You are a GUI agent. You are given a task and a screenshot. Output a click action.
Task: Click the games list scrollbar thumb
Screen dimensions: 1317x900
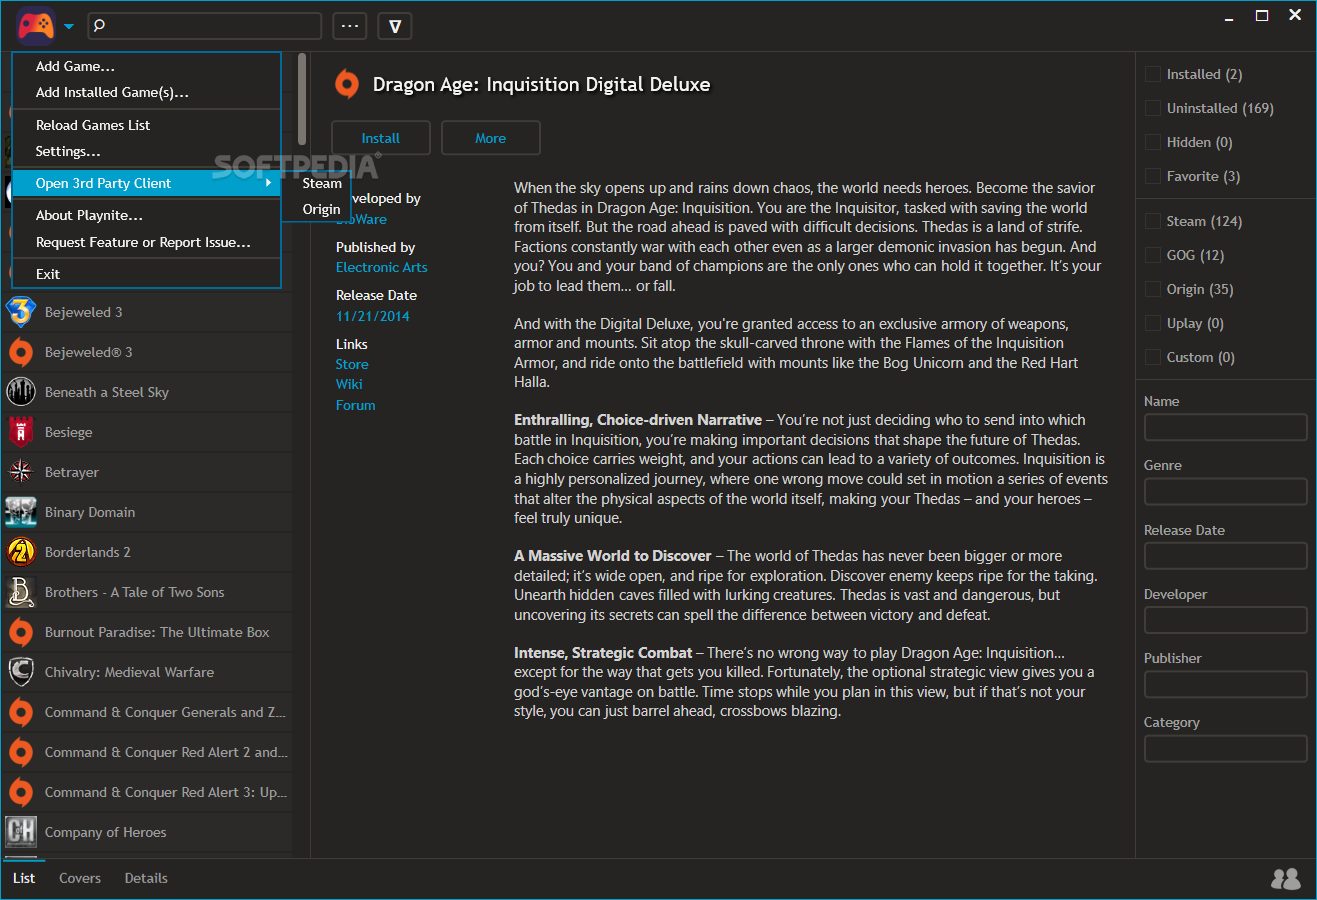click(x=302, y=99)
